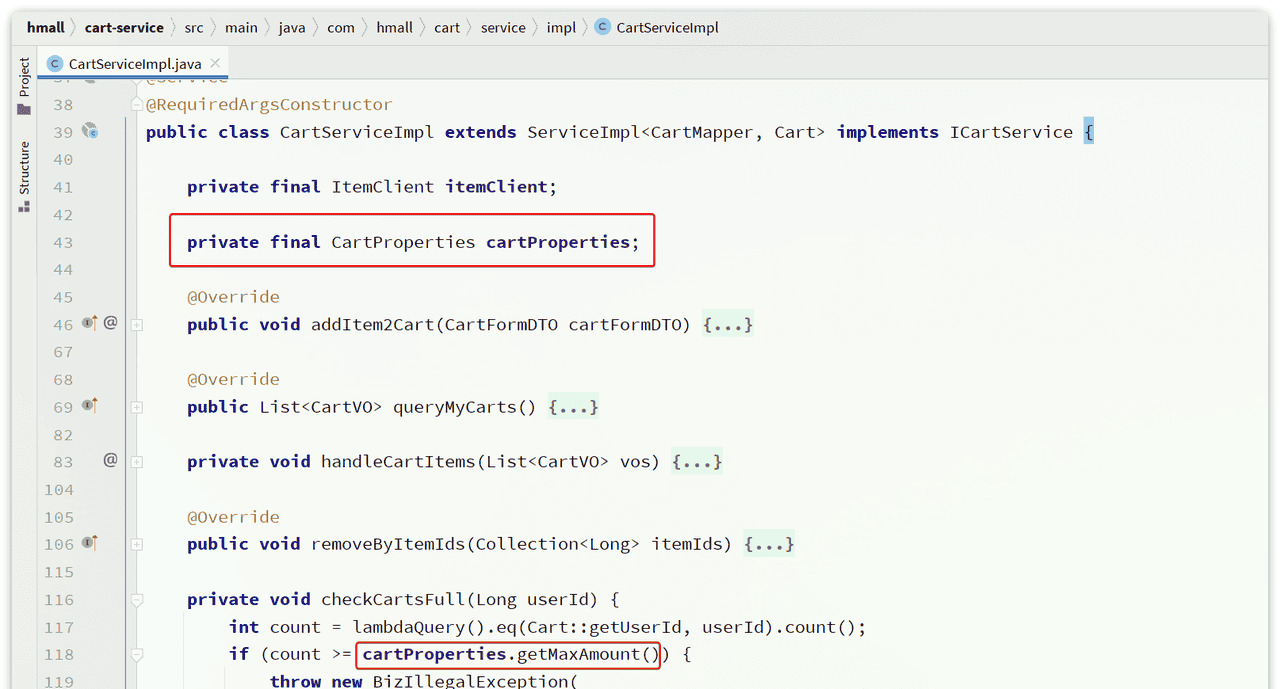Click the @ annotation gutter icon on line 46
The image size is (1280, 689).
110,323
